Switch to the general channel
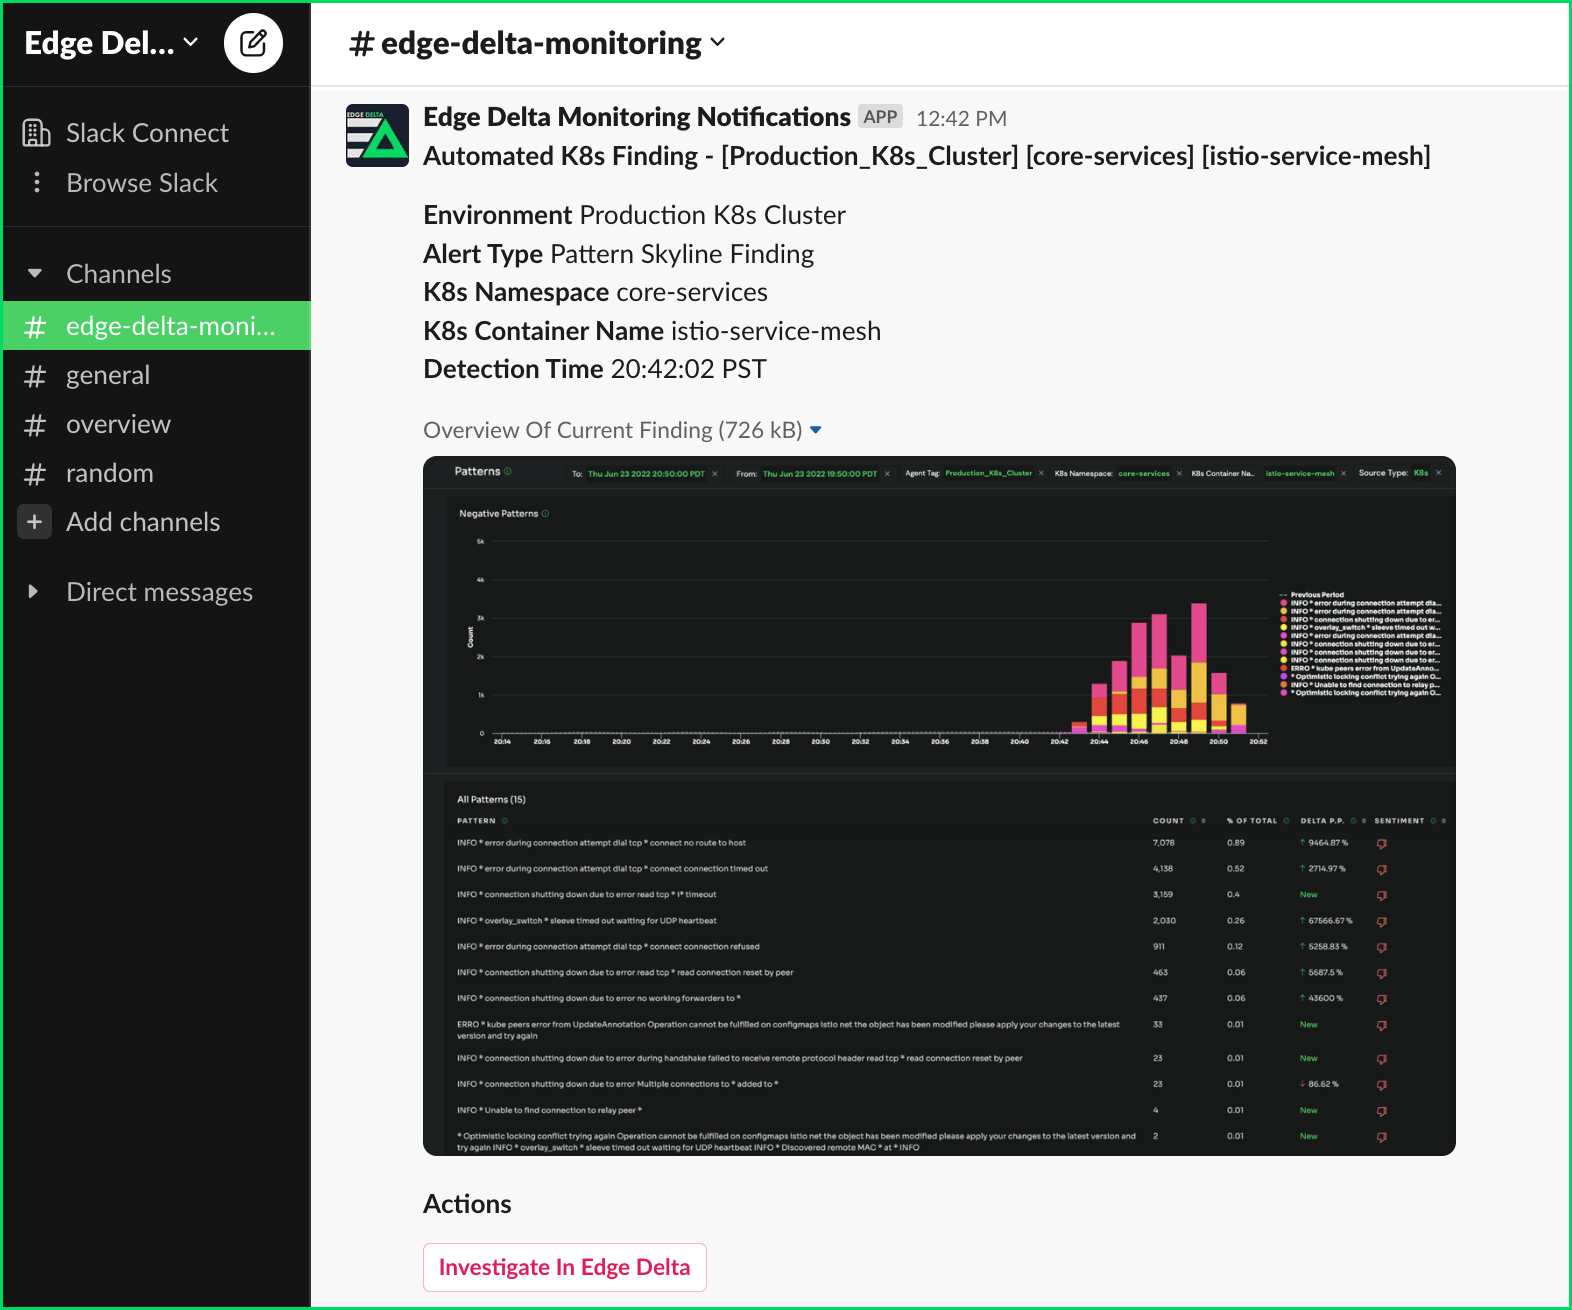The width and height of the screenshot is (1572, 1310). click(x=108, y=375)
